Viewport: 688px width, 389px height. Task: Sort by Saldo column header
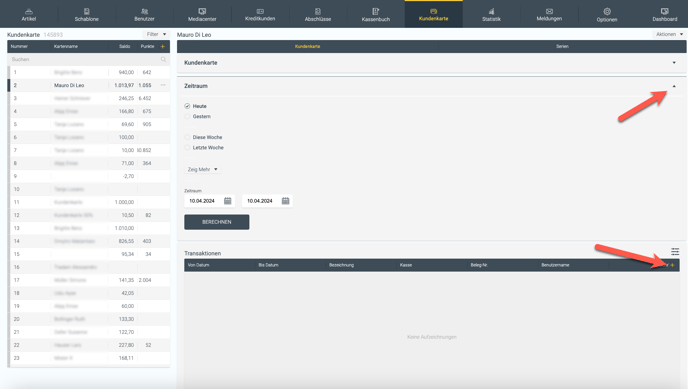(125, 46)
